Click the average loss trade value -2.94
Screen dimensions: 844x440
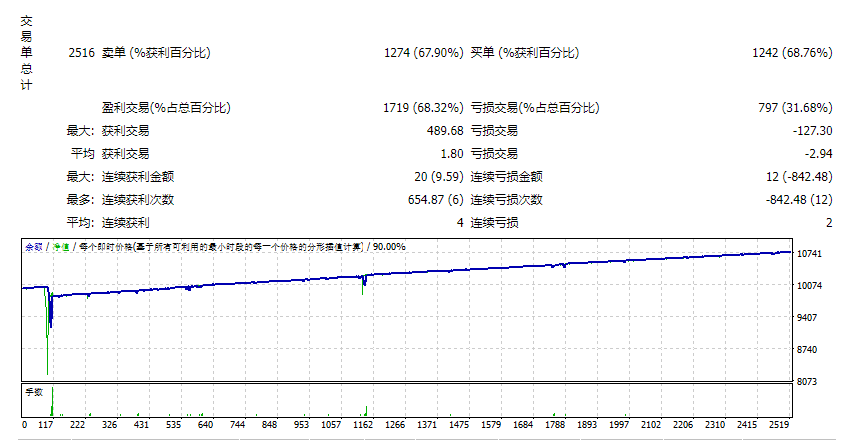point(819,154)
